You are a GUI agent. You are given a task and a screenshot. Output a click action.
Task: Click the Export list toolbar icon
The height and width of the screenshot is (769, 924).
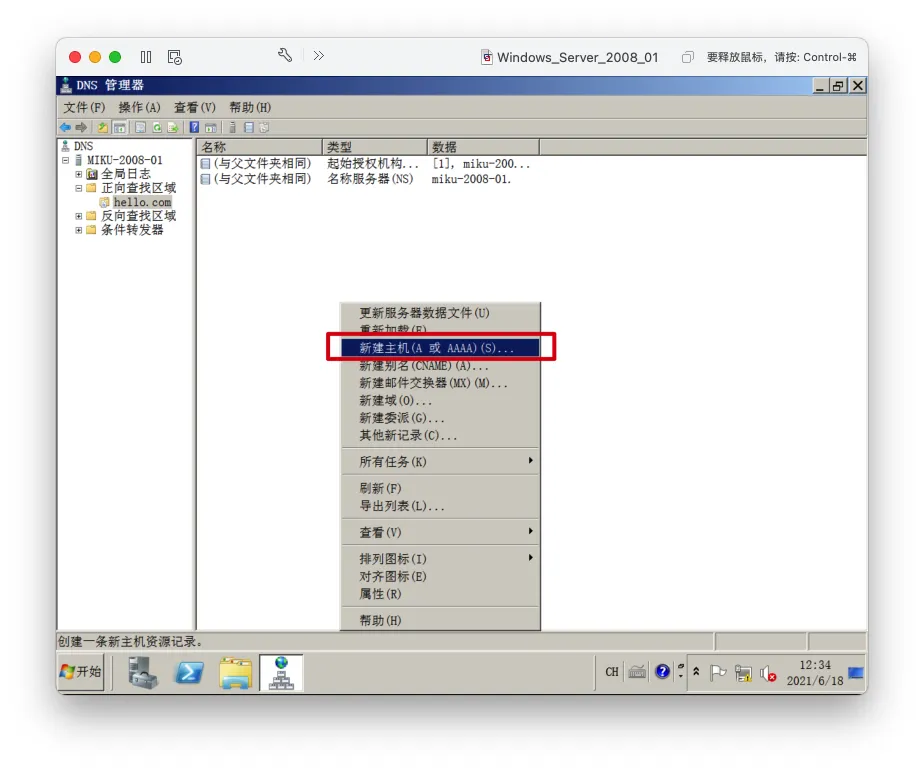(173, 127)
